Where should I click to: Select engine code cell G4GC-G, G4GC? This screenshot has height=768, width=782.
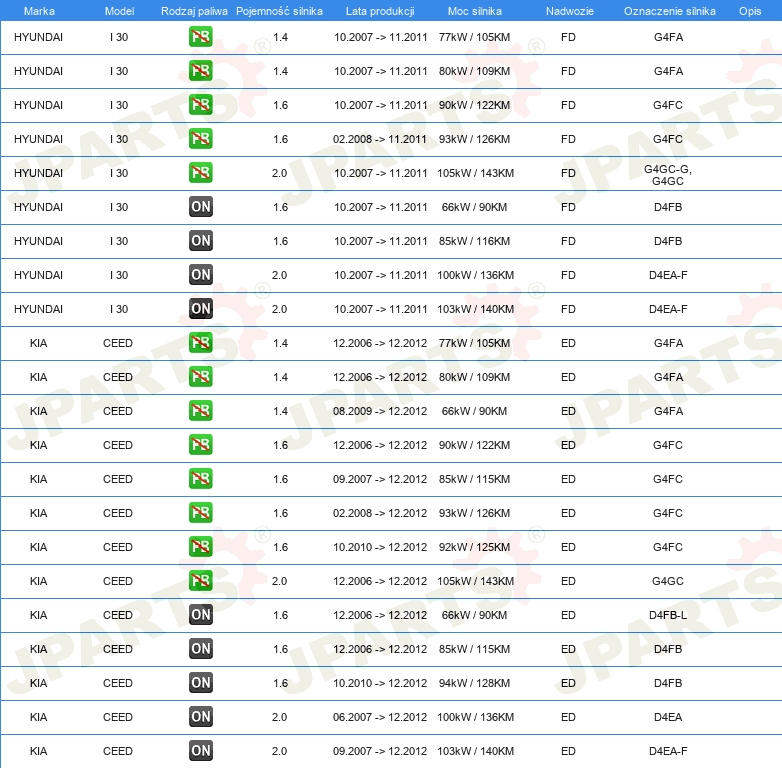coord(668,175)
